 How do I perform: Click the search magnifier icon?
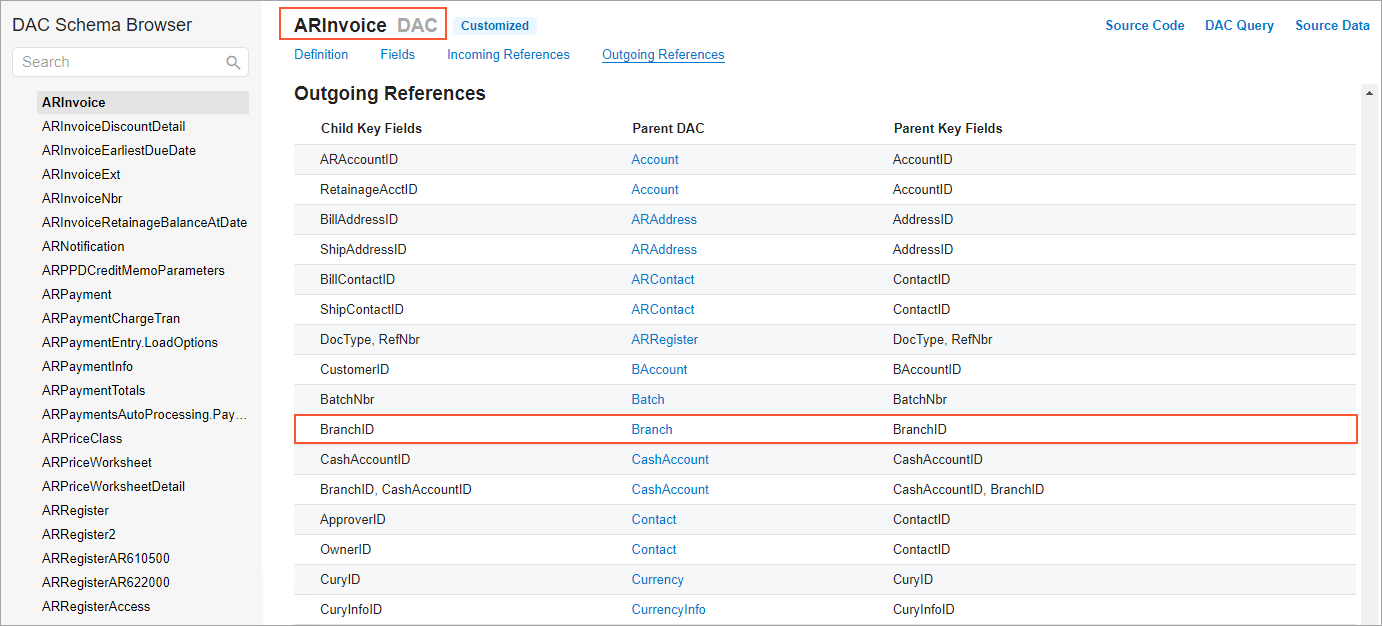(233, 63)
